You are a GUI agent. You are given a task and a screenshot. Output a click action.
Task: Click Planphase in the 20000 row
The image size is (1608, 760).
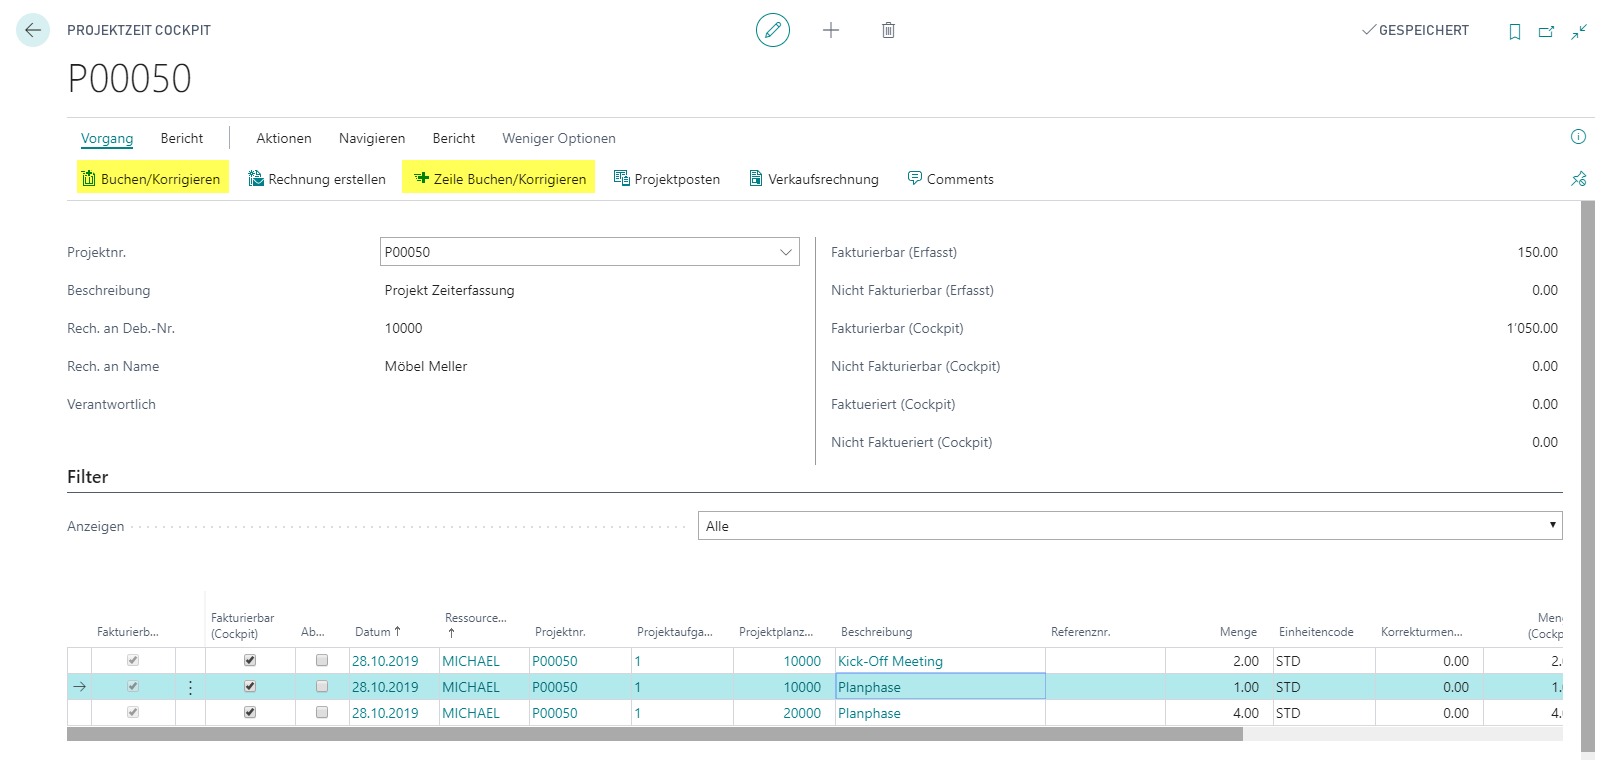869,713
